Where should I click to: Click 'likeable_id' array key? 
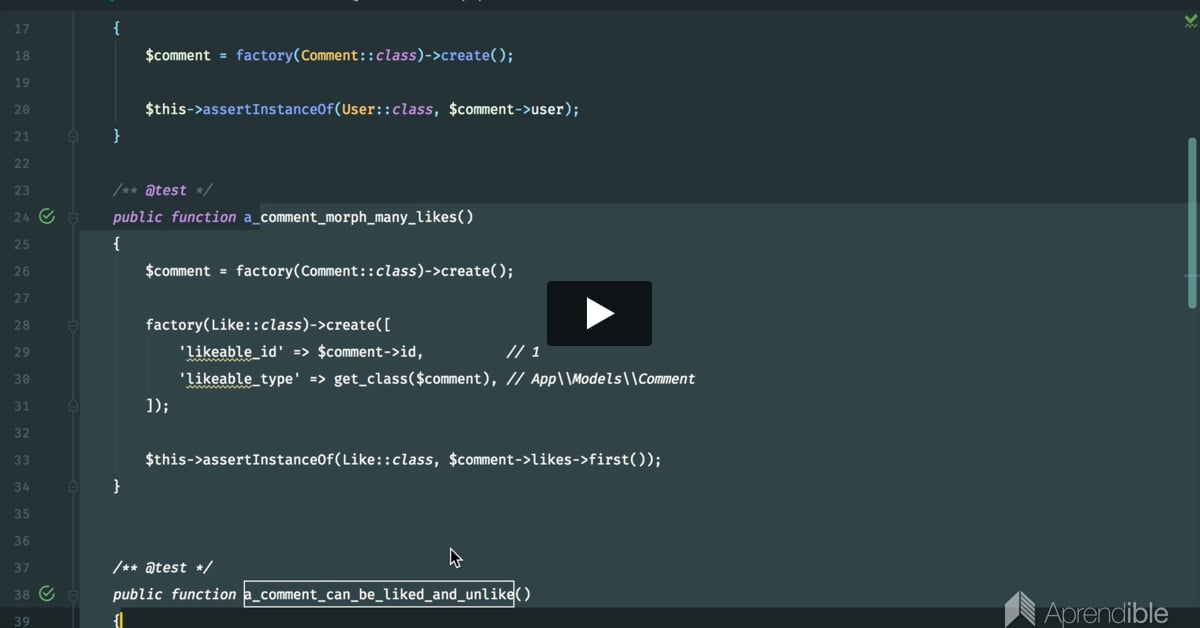coord(233,352)
